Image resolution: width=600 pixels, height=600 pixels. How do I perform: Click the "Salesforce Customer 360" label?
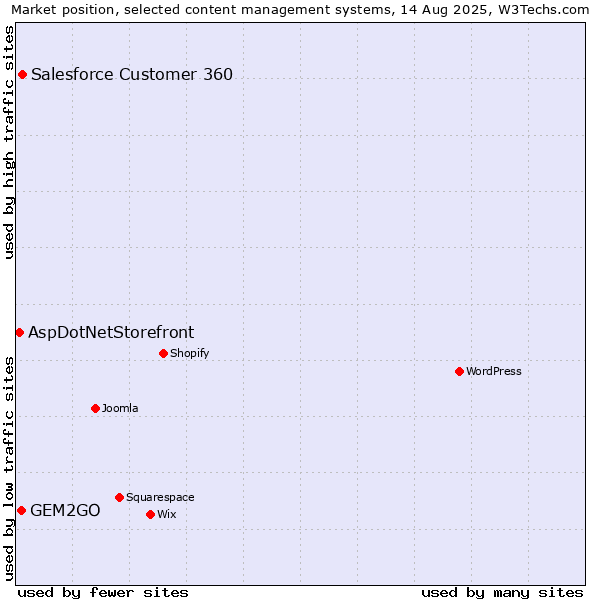pyautogui.click(x=132, y=74)
